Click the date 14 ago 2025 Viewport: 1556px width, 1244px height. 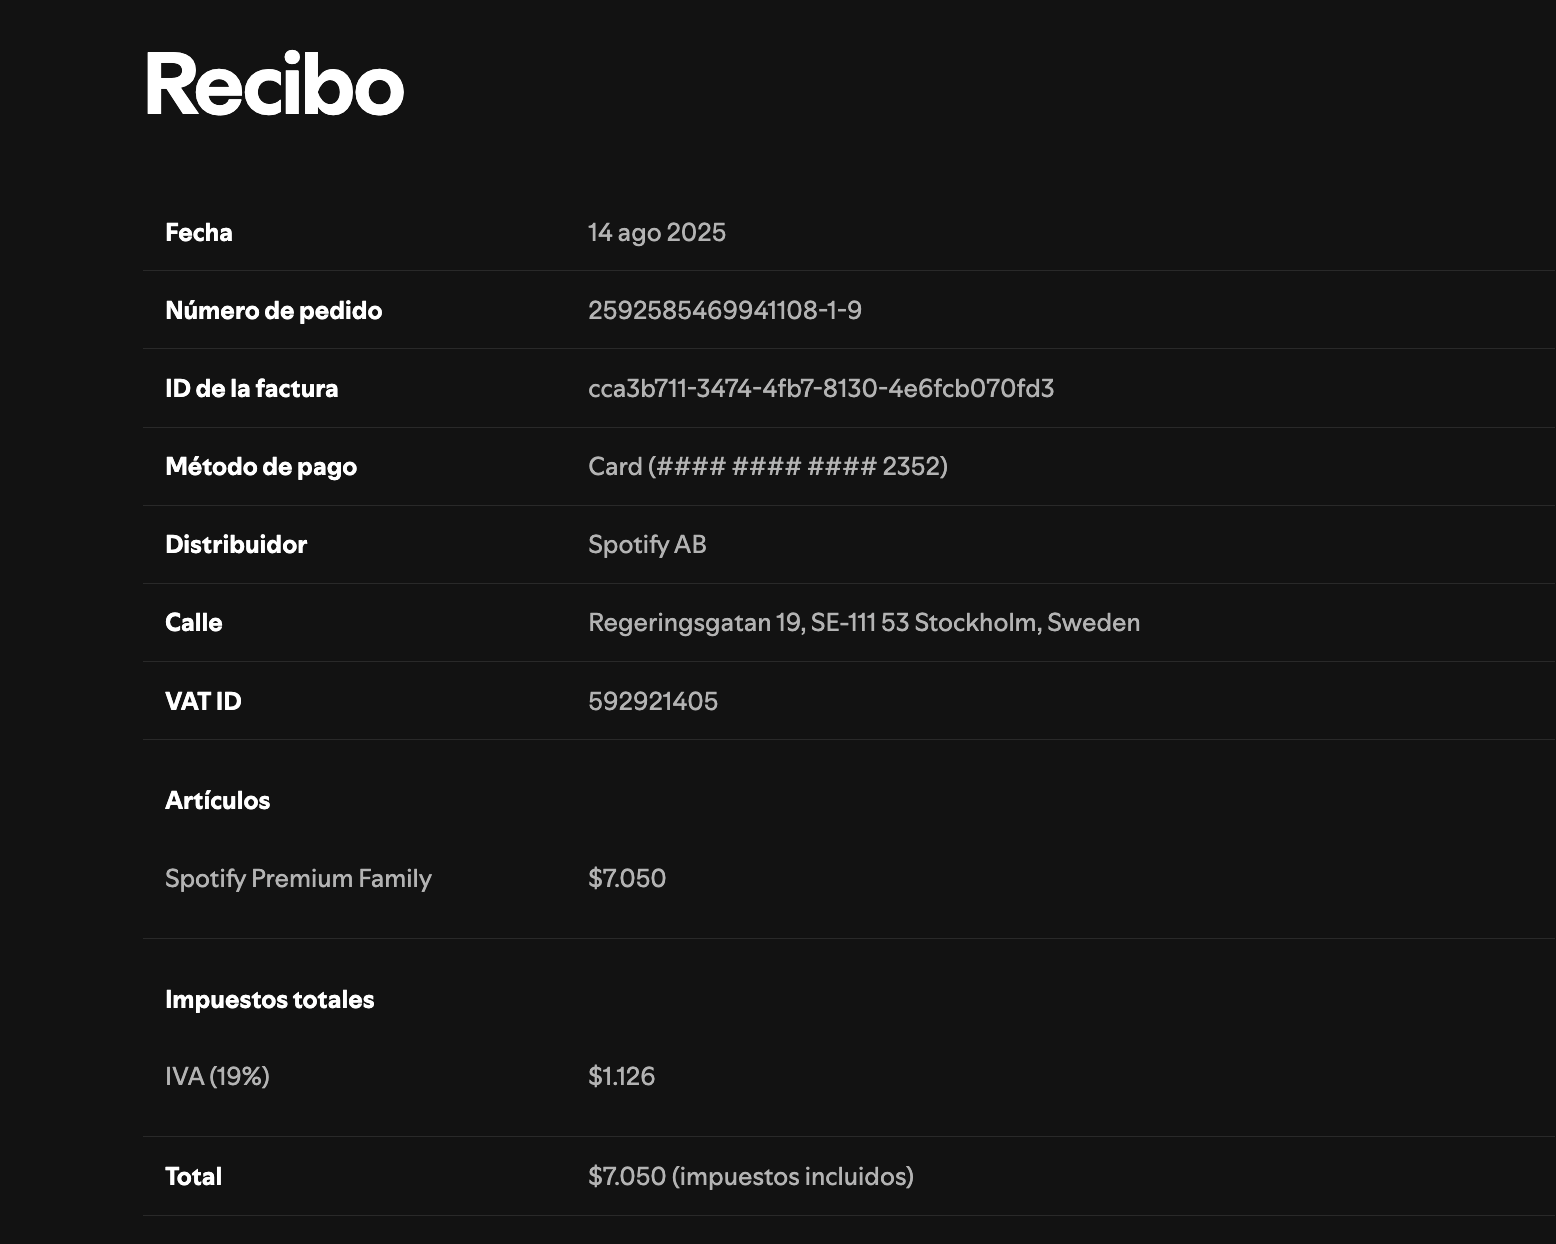[x=656, y=233]
